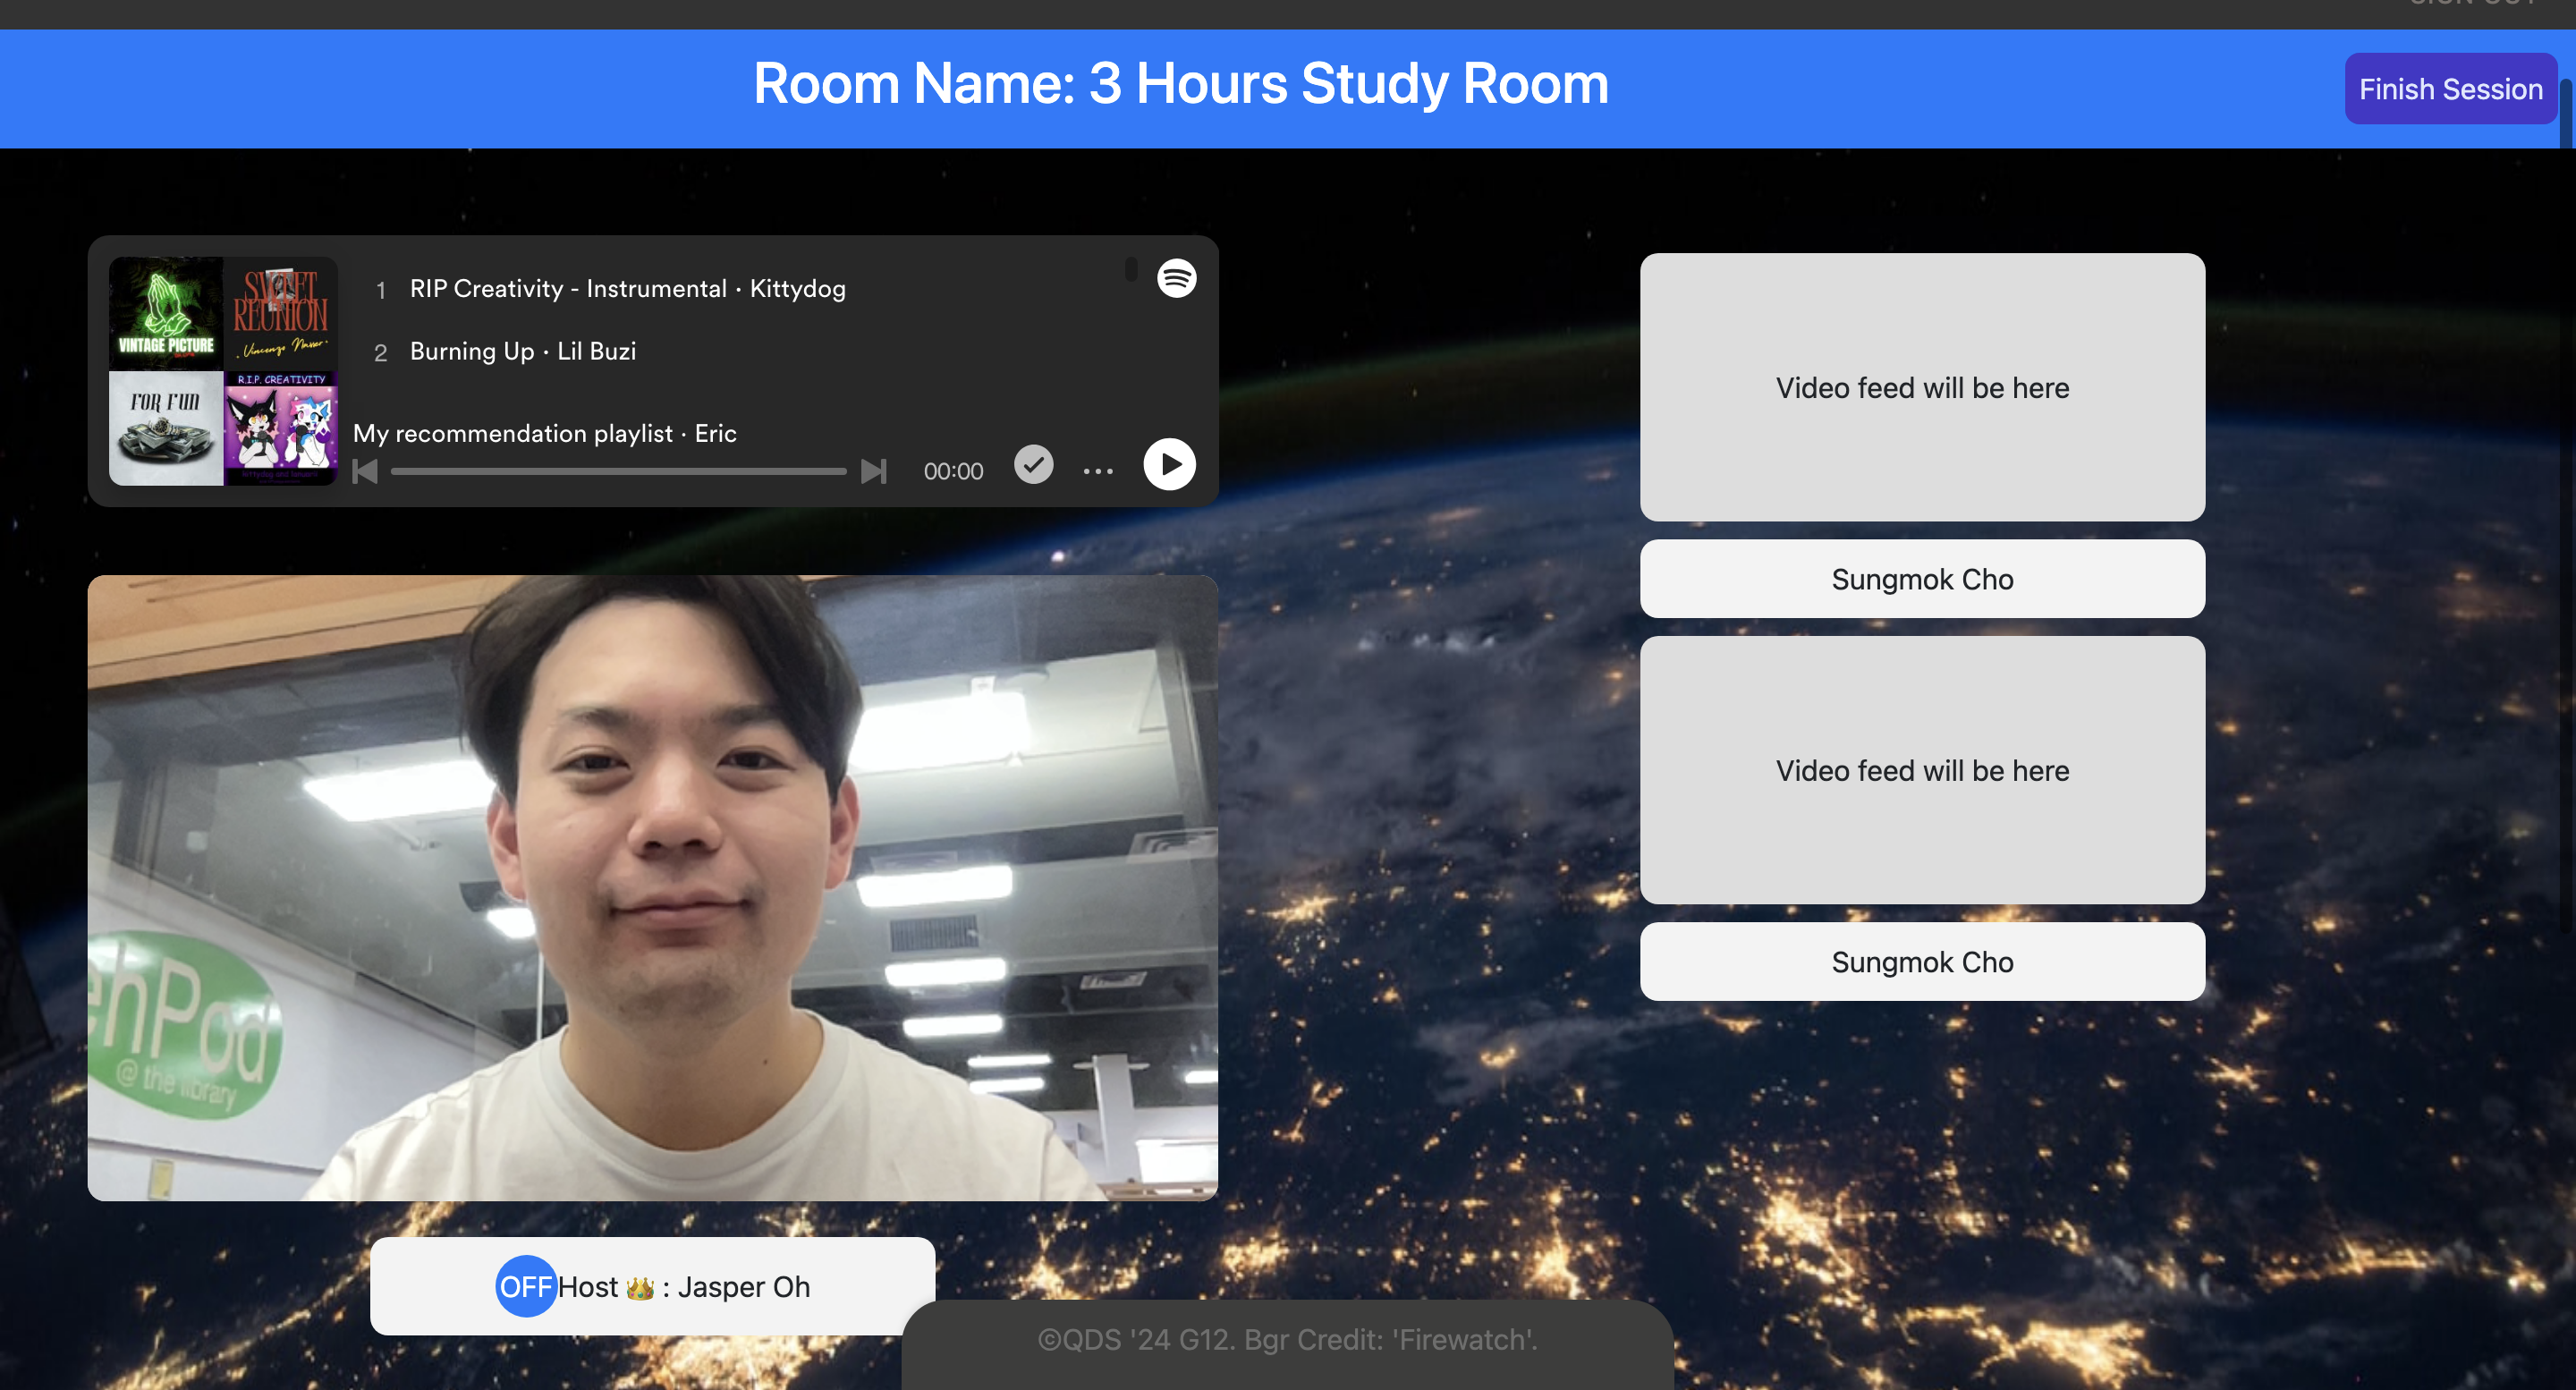Click the playlist album cover collage
This screenshot has width=2576, height=1390.
(x=223, y=371)
